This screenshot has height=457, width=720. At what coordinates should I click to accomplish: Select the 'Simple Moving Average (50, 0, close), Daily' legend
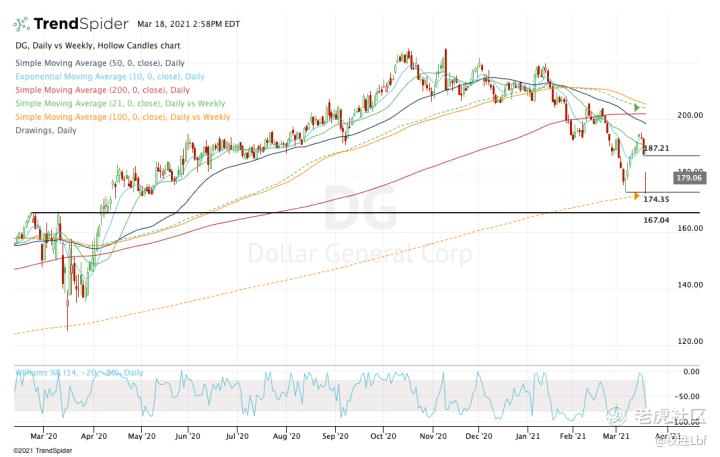coord(100,63)
